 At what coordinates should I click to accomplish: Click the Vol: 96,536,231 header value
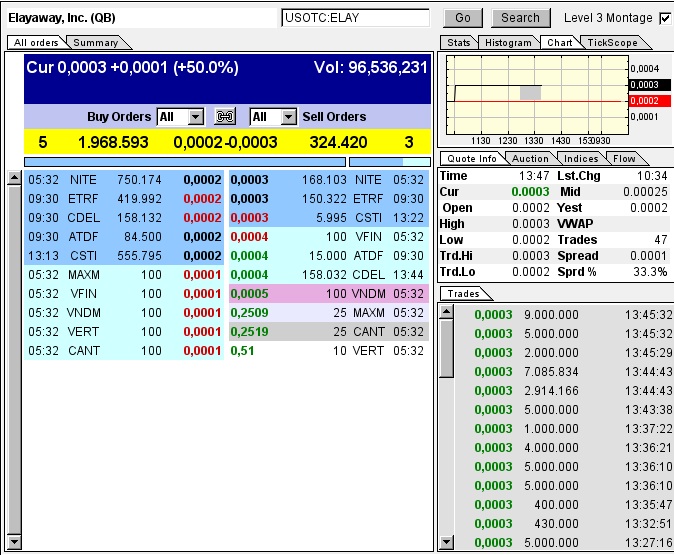pos(371,67)
